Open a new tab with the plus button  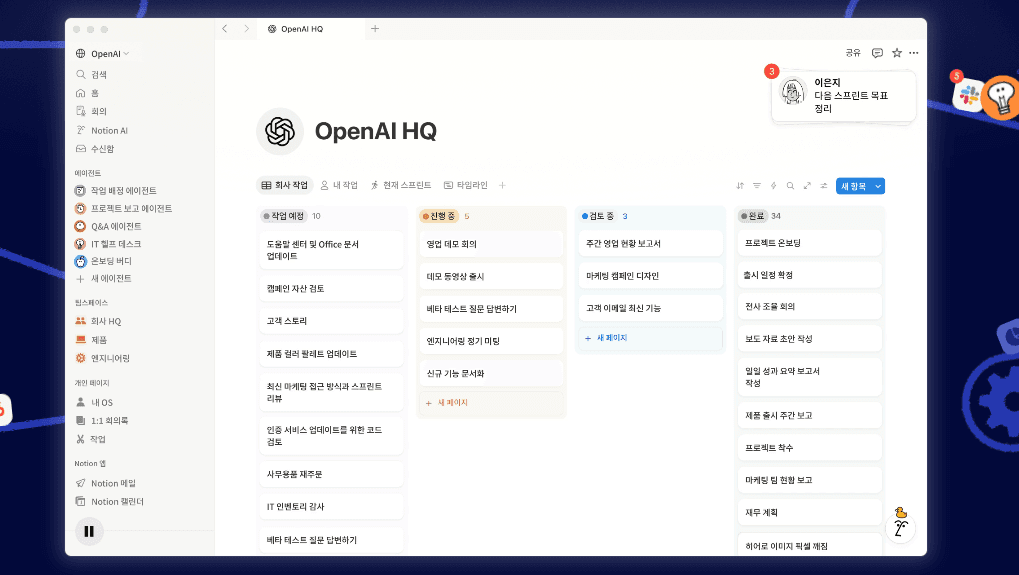375,29
